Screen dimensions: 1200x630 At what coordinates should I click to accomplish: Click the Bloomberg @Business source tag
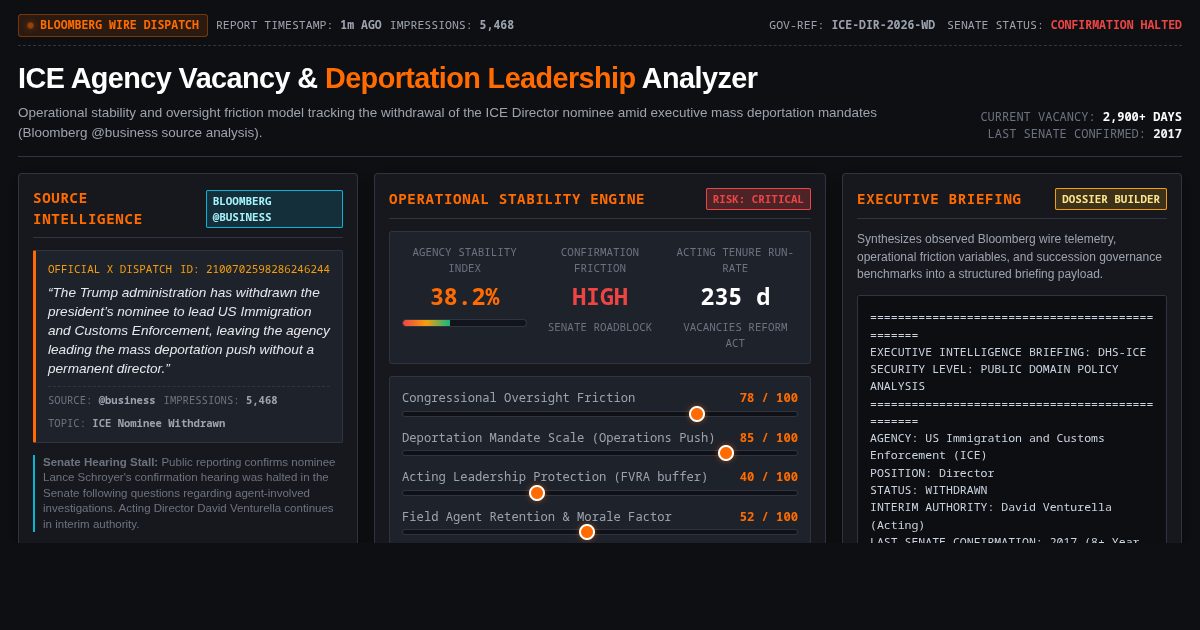tap(274, 209)
